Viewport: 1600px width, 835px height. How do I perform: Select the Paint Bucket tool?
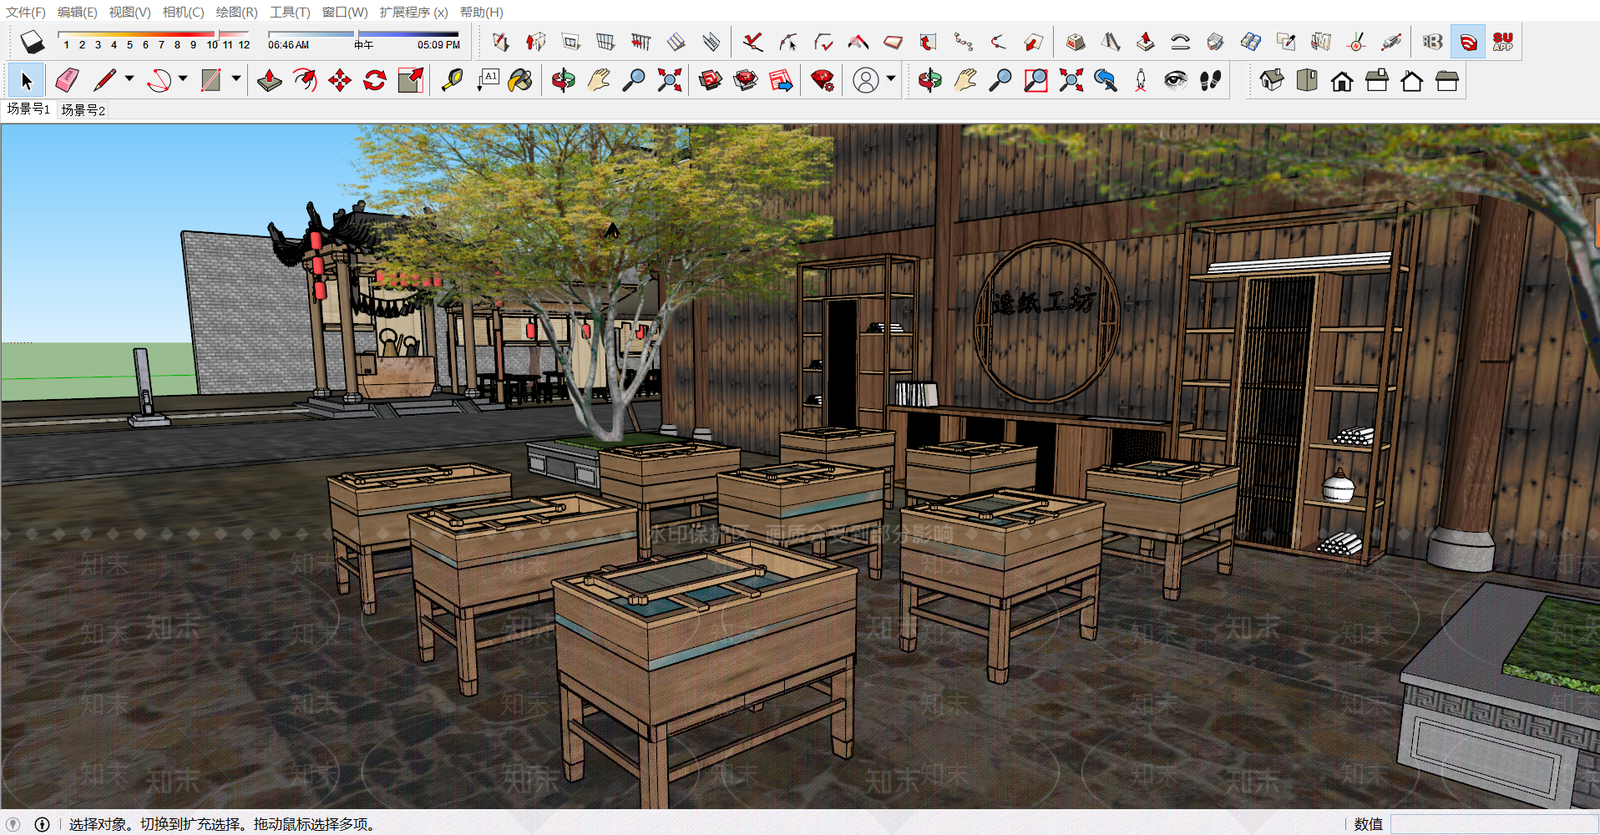click(520, 81)
